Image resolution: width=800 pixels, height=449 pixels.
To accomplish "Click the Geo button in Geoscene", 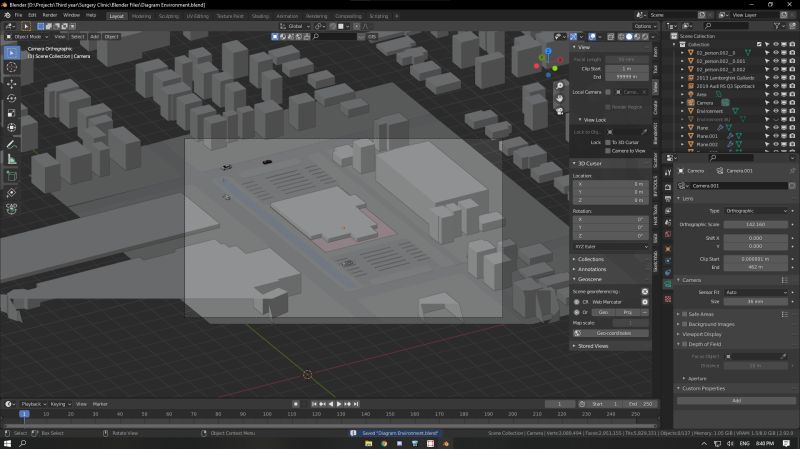I will (x=603, y=312).
